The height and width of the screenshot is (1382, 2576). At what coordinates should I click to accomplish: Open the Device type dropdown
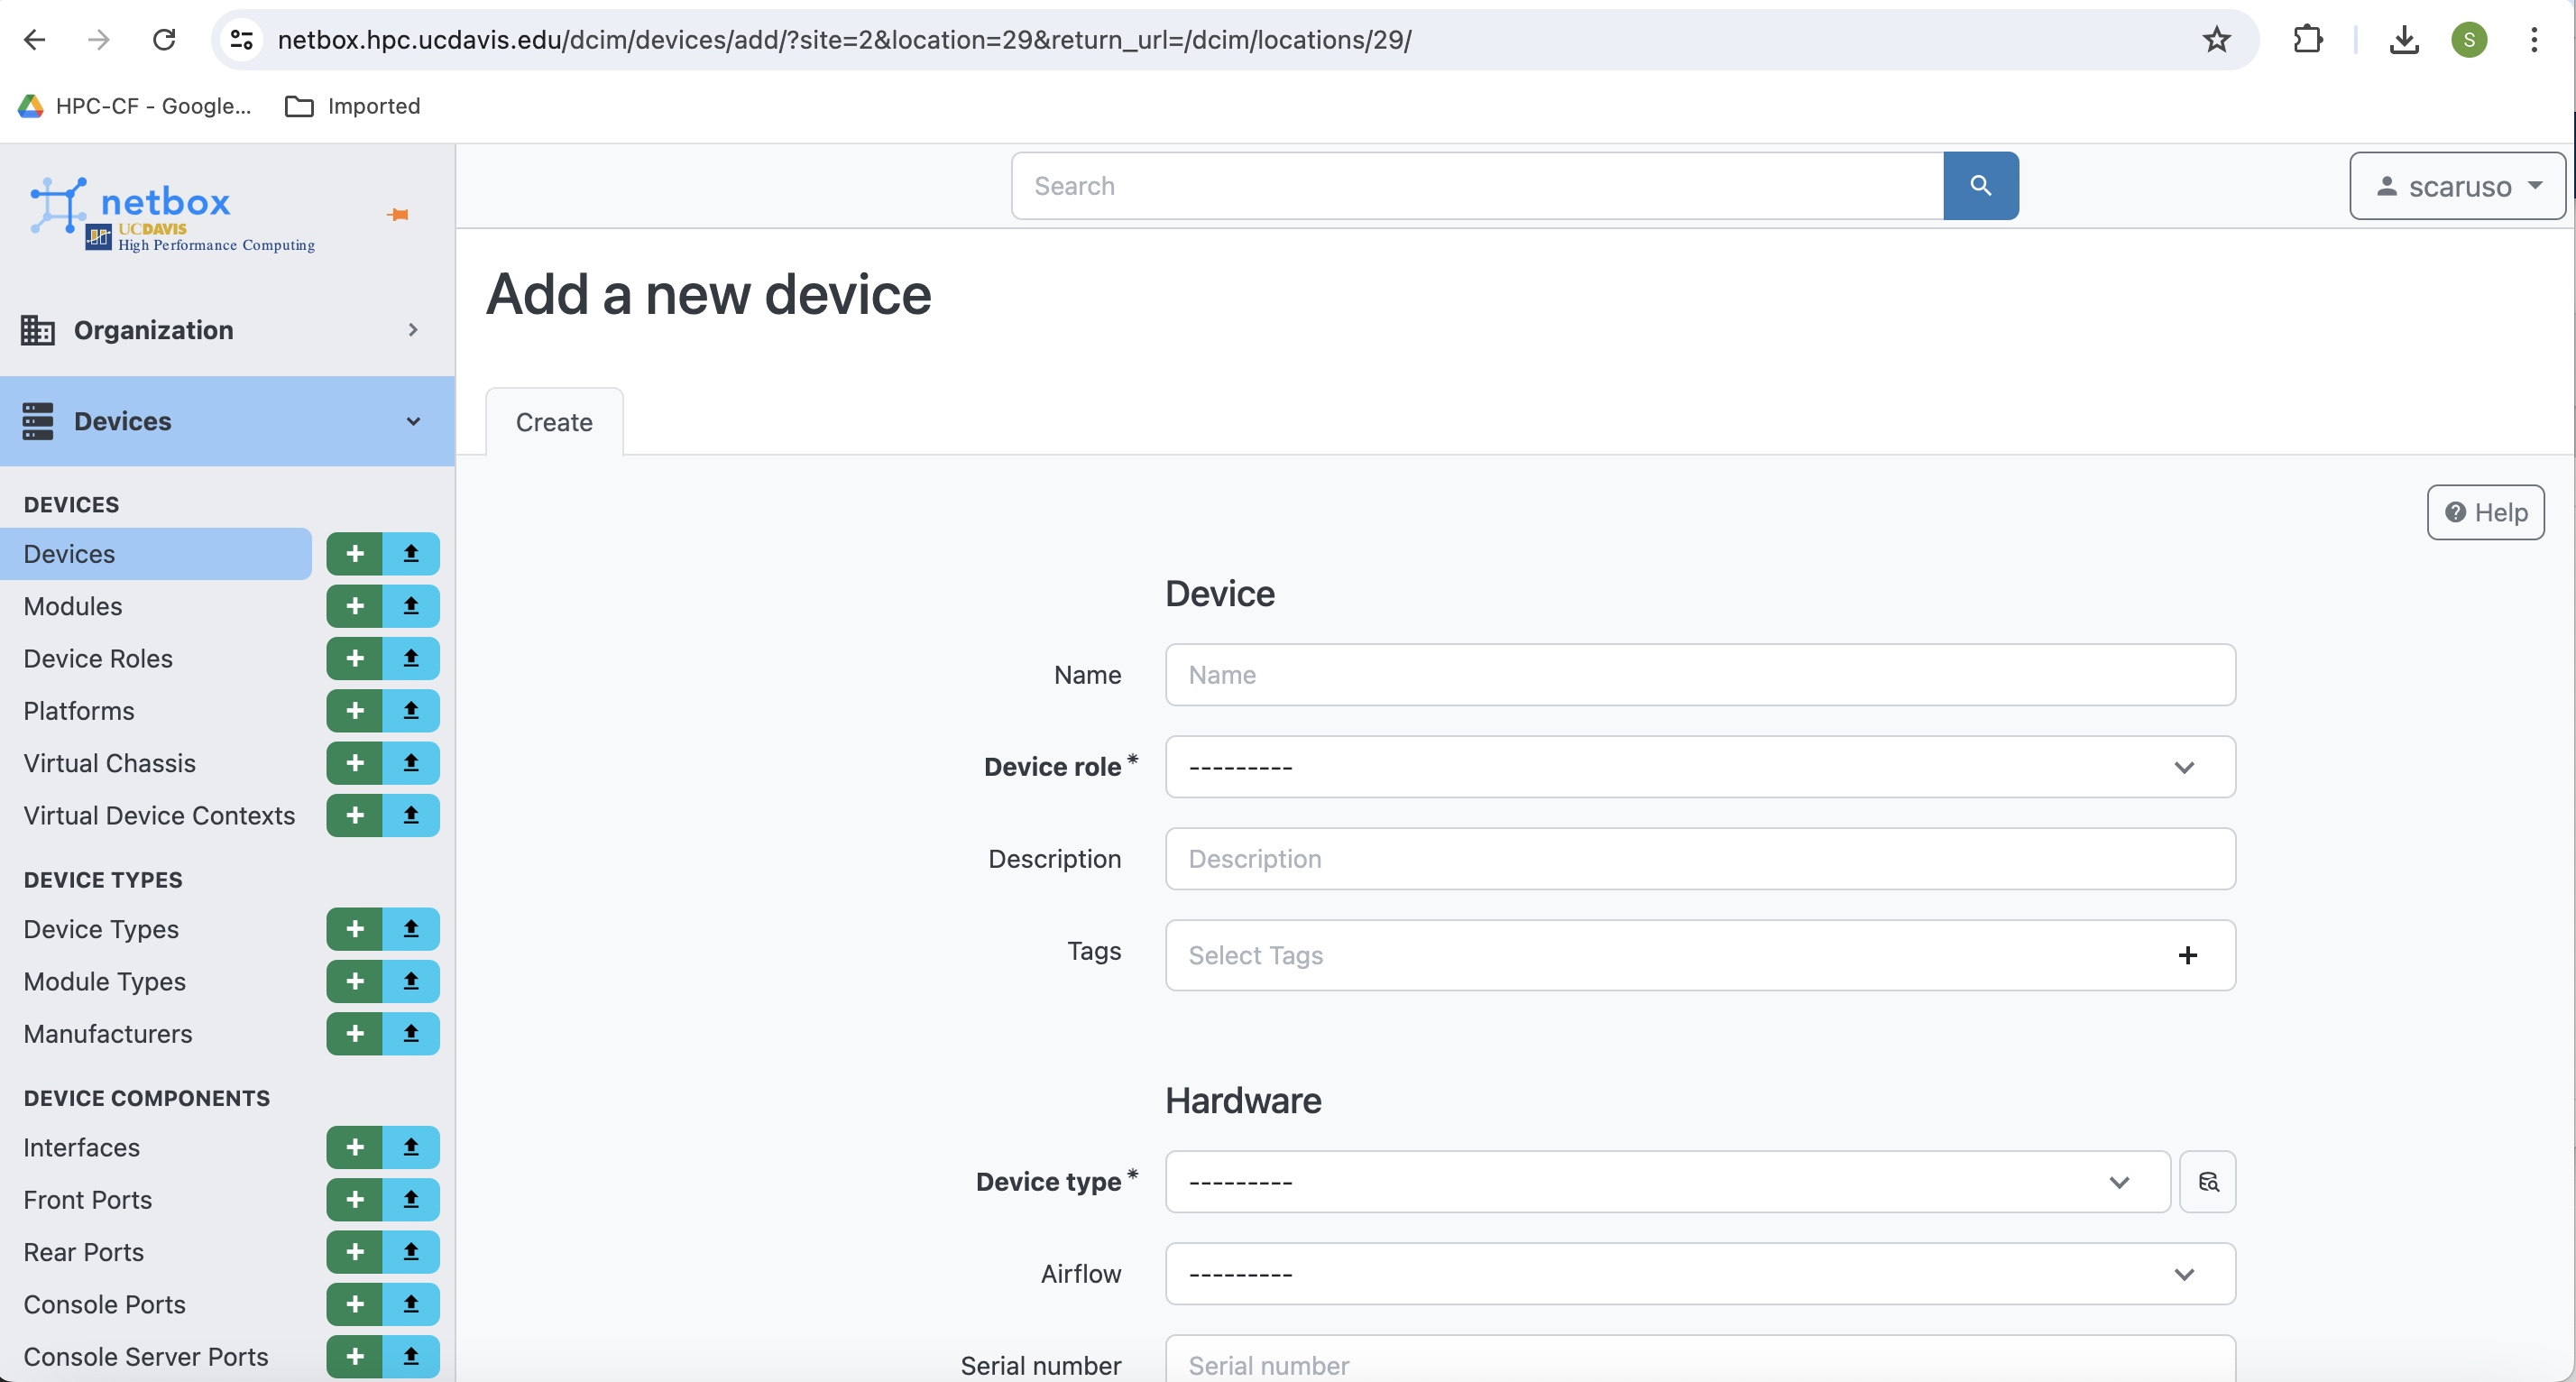point(1666,1181)
